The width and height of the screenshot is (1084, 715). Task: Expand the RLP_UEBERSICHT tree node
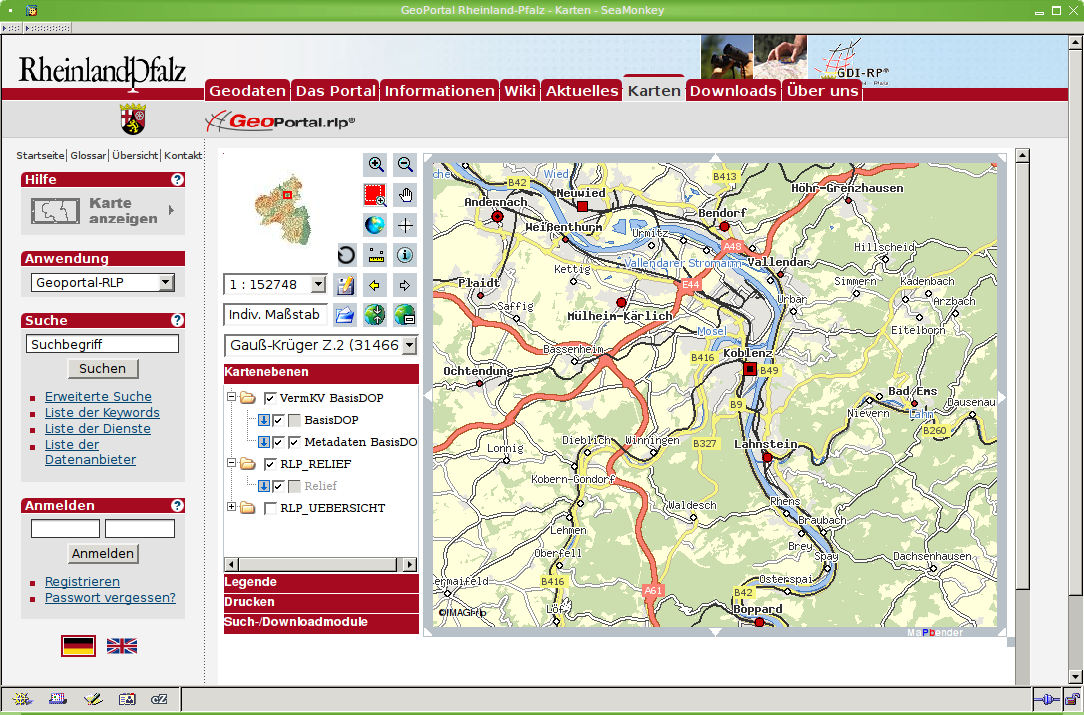pos(232,507)
